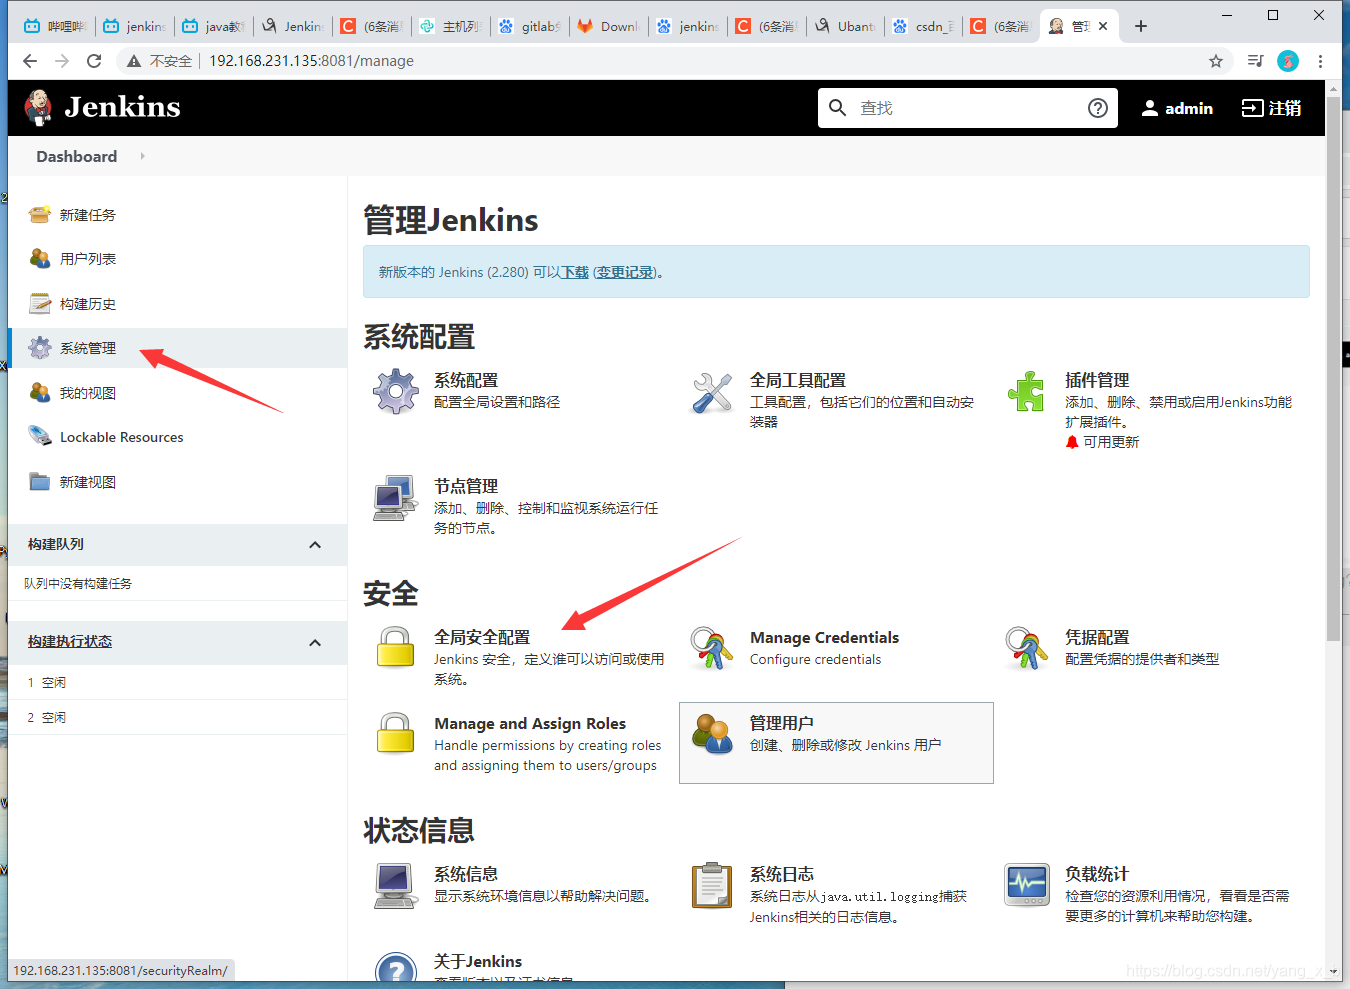Click the load statistics (负载统计) monitor icon
The width and height of the screenshot is (1350, 989).
(x=1027, y=885)
